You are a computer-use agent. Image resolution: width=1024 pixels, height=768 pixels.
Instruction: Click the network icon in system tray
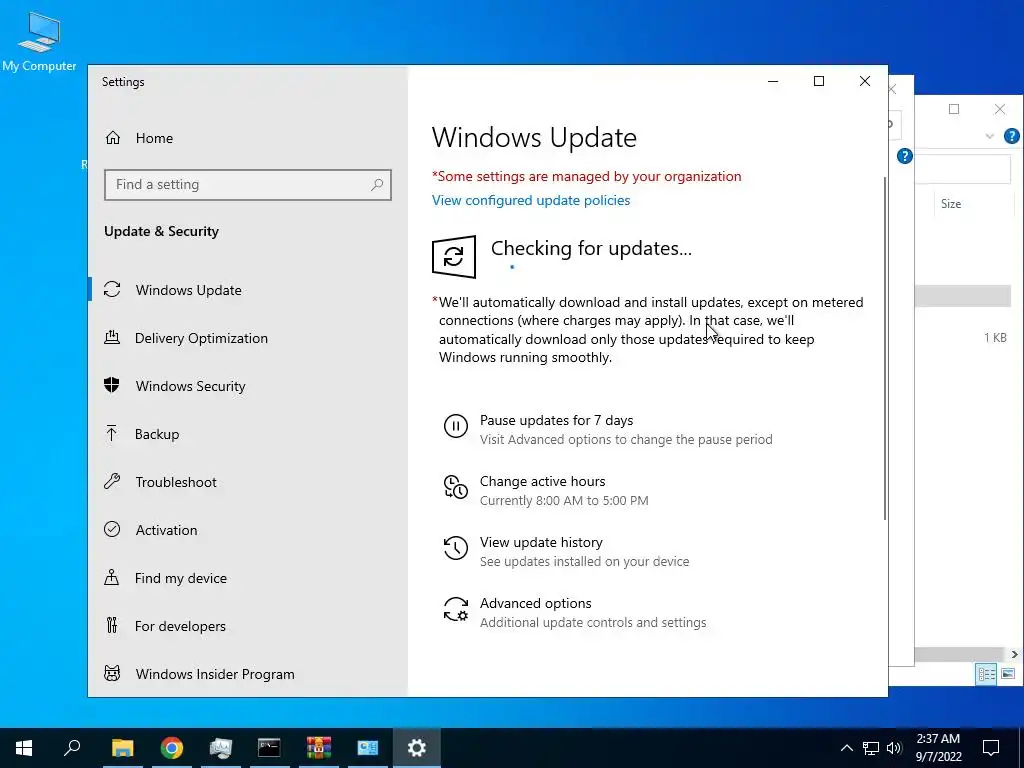click(x=871, y=748)
